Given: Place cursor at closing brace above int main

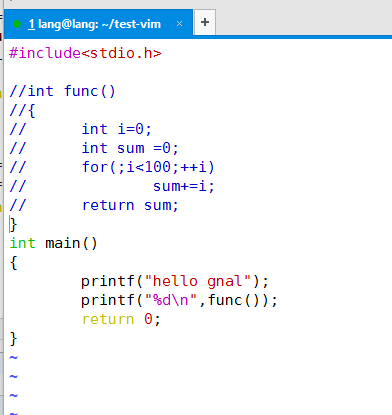Looking at the screenshot, I should pyautogui.click(x=13, y=224).
